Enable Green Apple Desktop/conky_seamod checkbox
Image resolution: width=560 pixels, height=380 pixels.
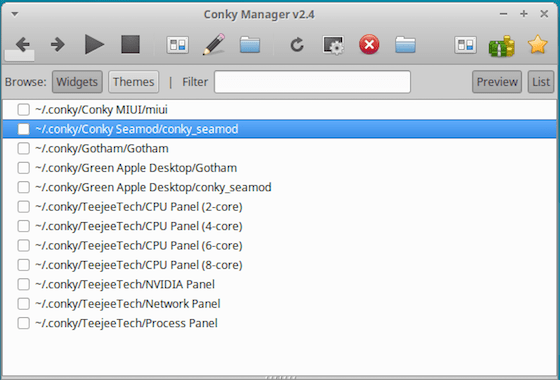tap(24, 187)
